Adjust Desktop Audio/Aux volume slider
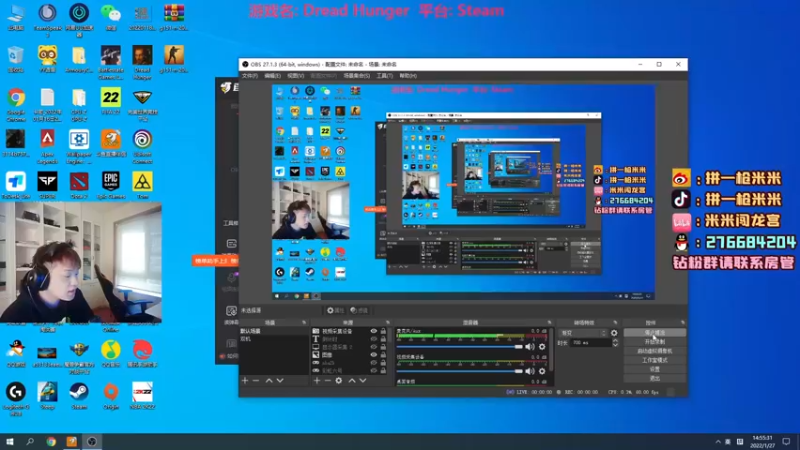Image resolution: width=800 pixels, height=450 pixels. click(460, 347)
